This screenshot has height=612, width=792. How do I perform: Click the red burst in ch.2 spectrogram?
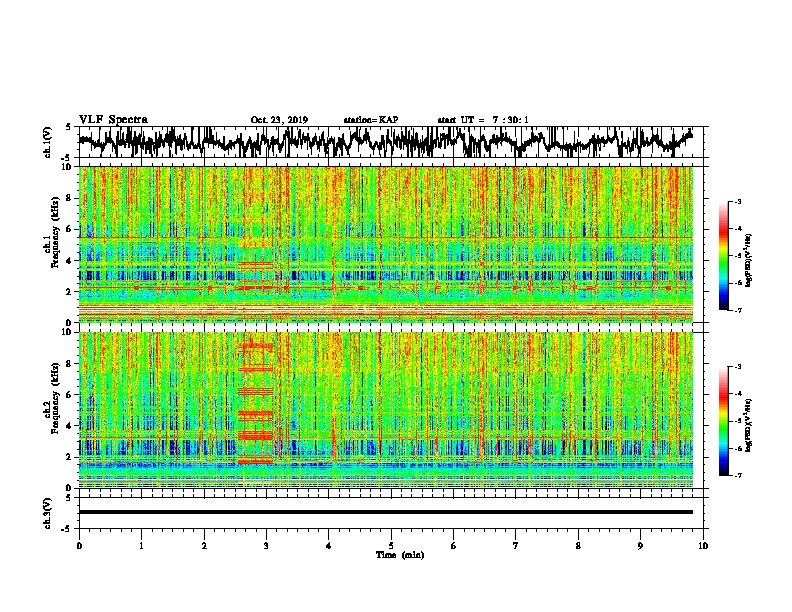255,404
